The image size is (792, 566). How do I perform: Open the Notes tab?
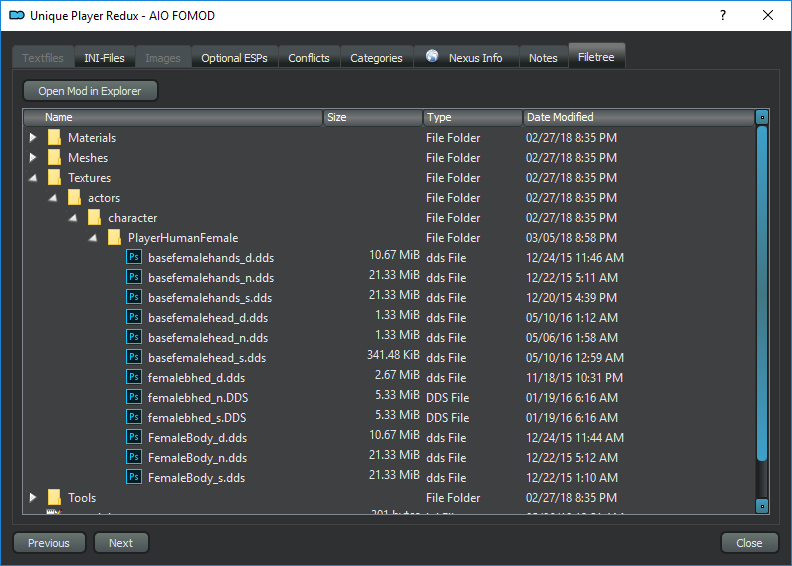(x=543, y=58)
